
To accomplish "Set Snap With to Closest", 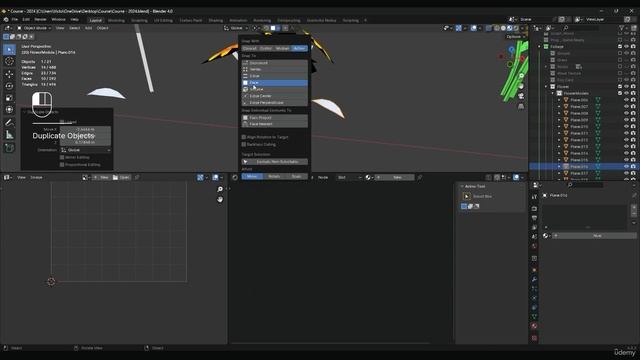I will tap(250, 49).
